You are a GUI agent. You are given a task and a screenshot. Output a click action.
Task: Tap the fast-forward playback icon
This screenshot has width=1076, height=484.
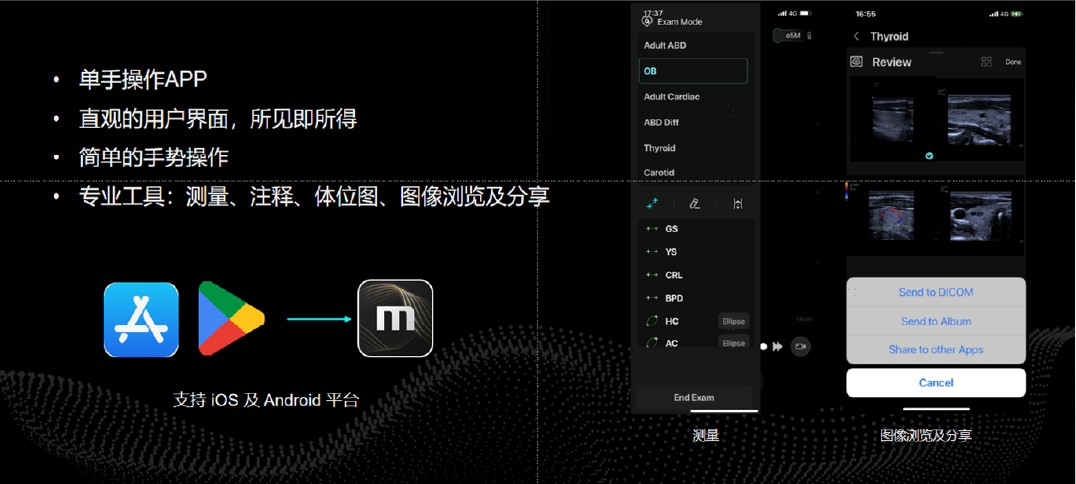[x=777, y=346]
